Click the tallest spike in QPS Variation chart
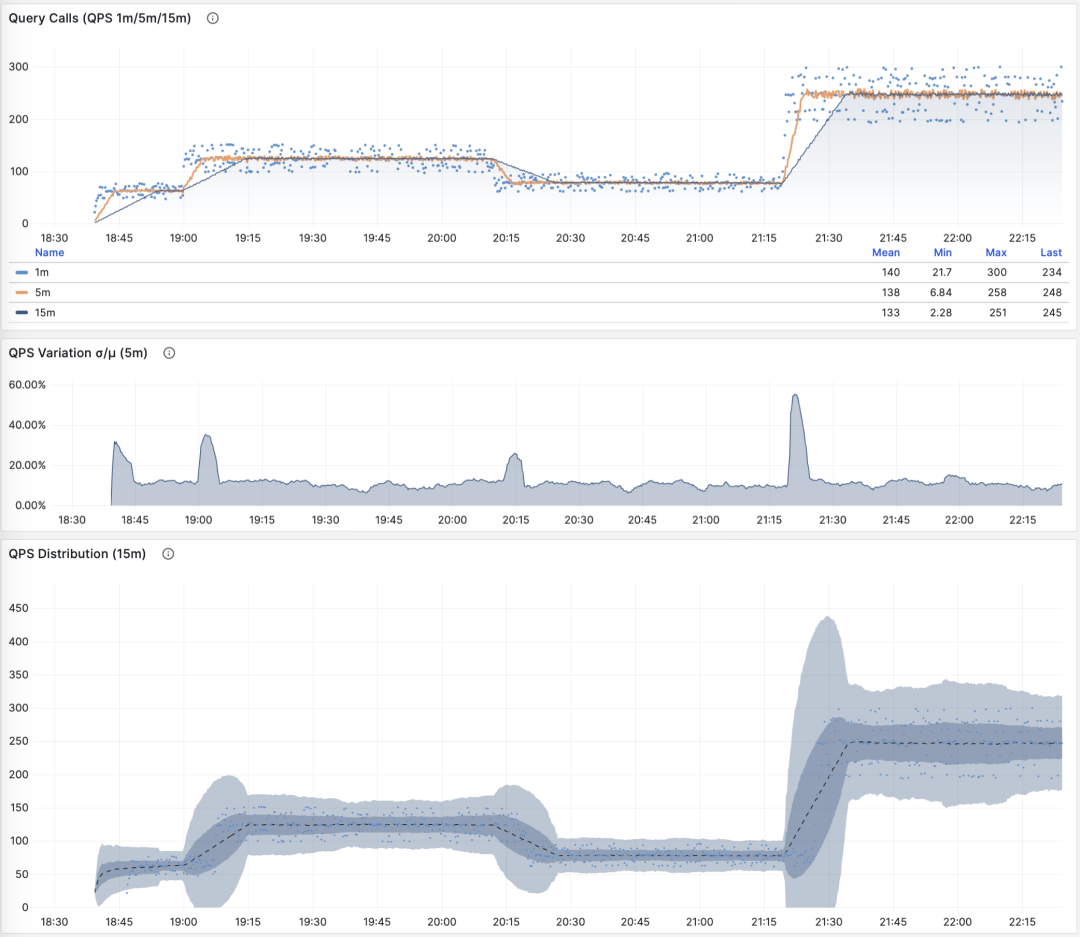 click(795, 396)
